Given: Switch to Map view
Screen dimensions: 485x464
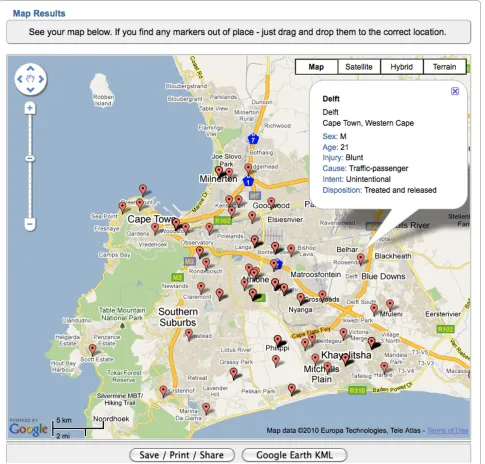Looking at the screenshot, I should [x=316, y=67].
